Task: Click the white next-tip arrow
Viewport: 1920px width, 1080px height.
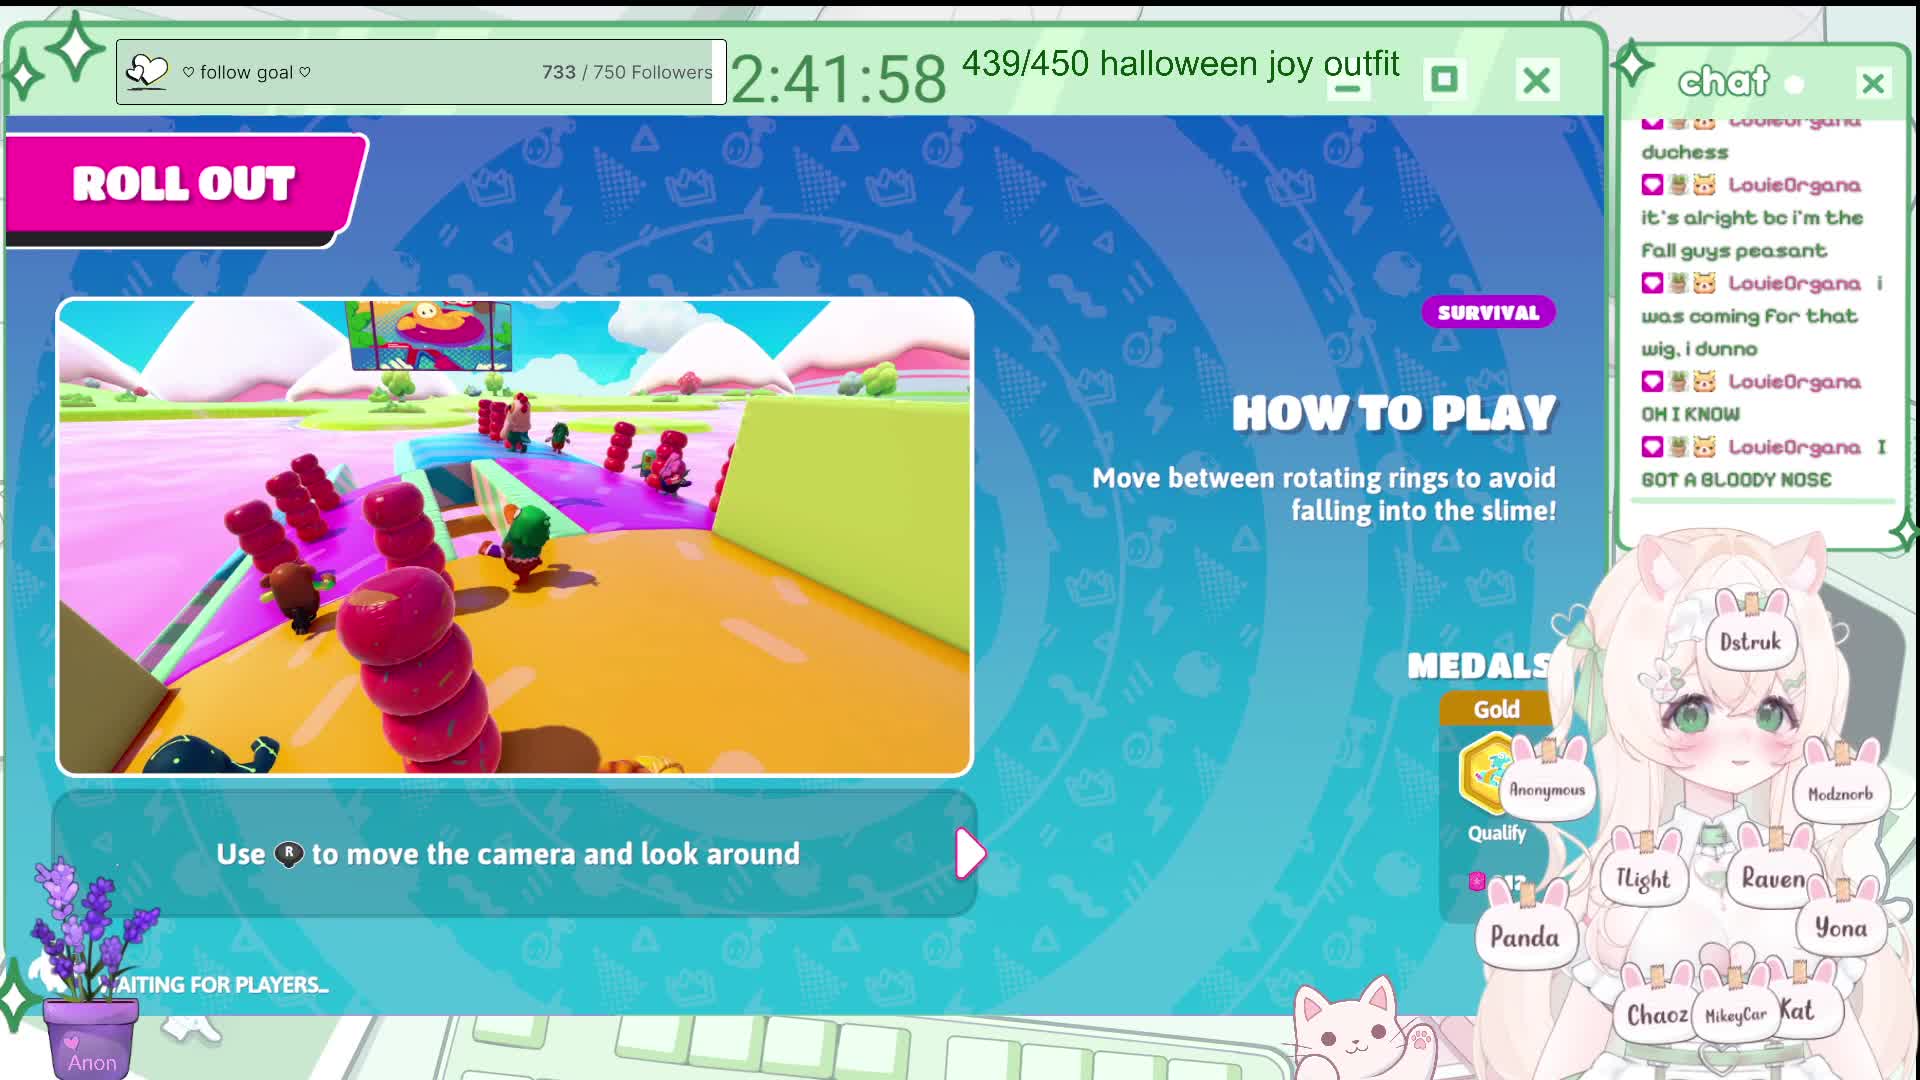Action: pos(969,853)
